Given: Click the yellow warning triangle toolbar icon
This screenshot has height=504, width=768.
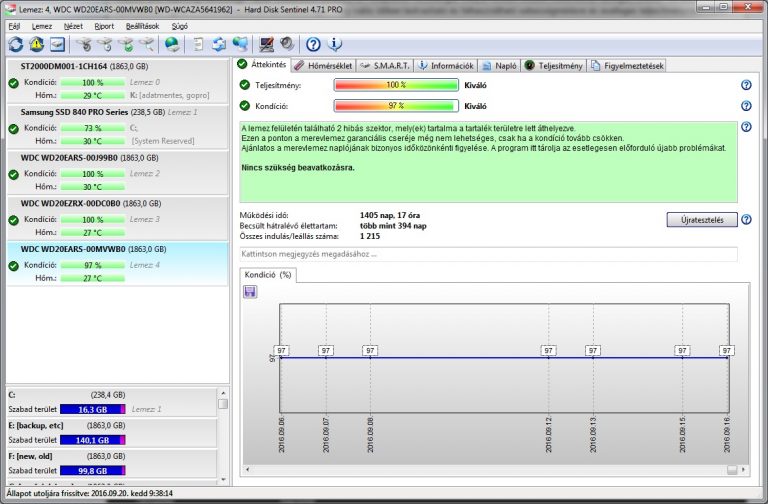Looking at the screenshot, I should tap(36, 44).
